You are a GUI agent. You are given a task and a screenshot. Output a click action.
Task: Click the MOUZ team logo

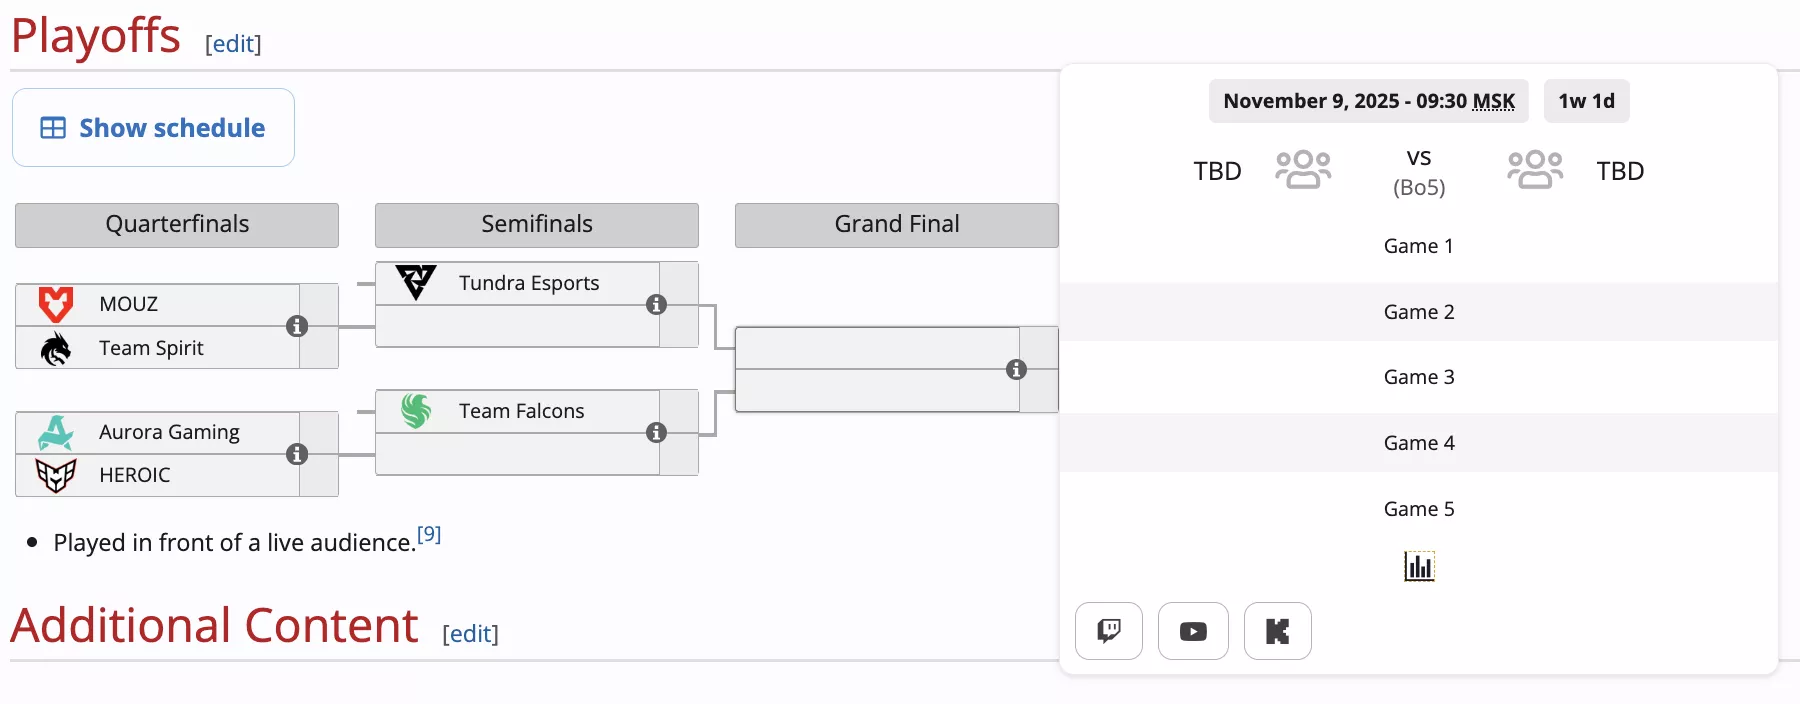(56, 304)
